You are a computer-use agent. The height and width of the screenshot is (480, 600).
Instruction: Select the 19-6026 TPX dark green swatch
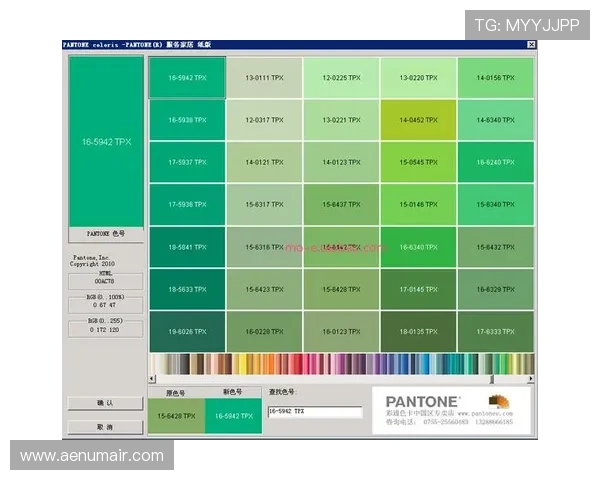187,331
